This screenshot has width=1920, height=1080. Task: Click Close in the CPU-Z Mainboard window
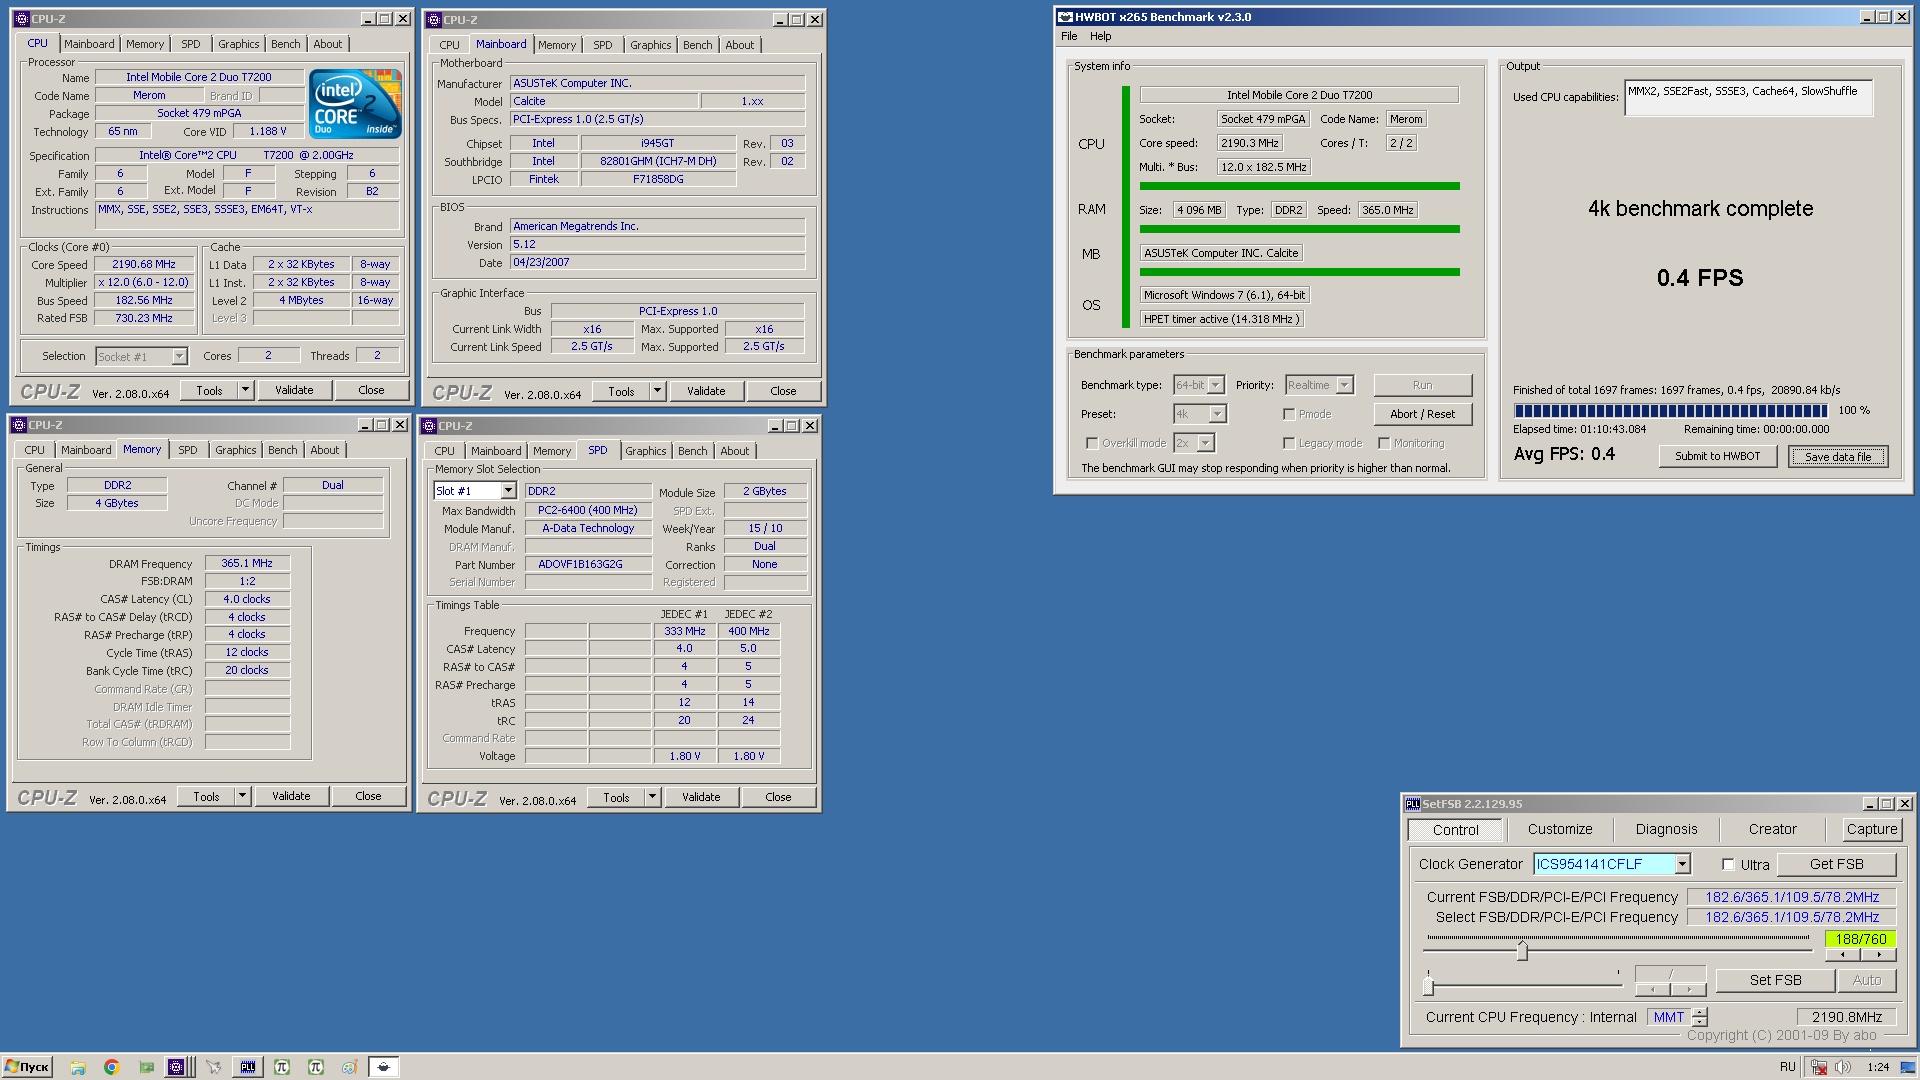pos(783,392)
